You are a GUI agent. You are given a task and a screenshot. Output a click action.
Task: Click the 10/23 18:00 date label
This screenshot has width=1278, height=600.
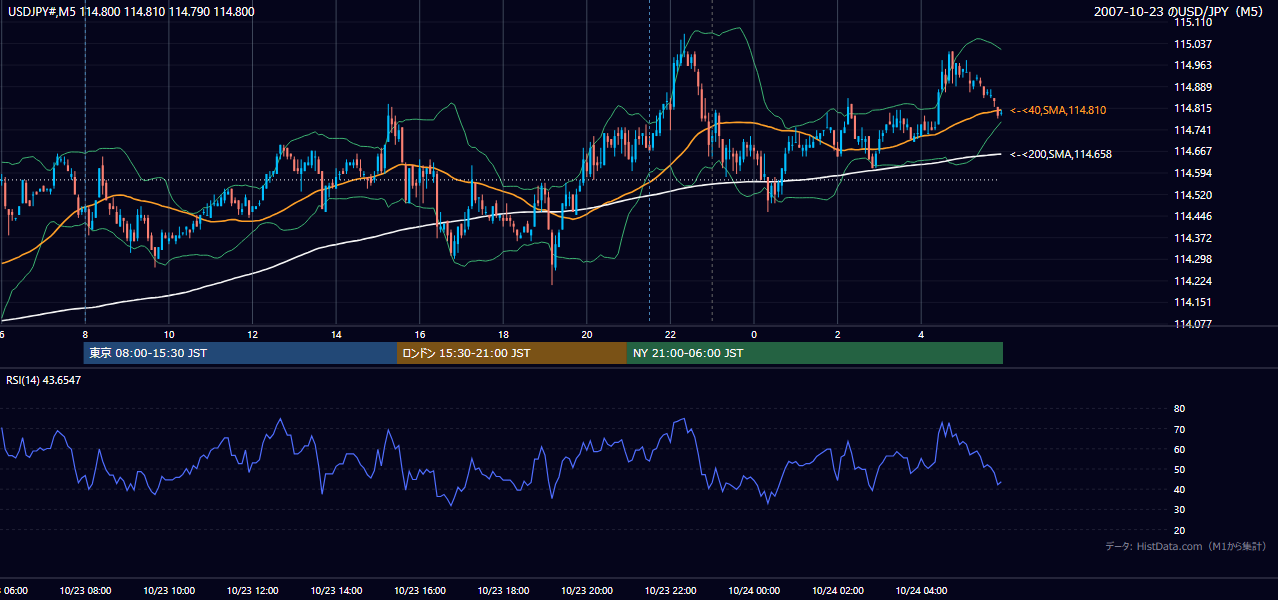tap(503, 591)
